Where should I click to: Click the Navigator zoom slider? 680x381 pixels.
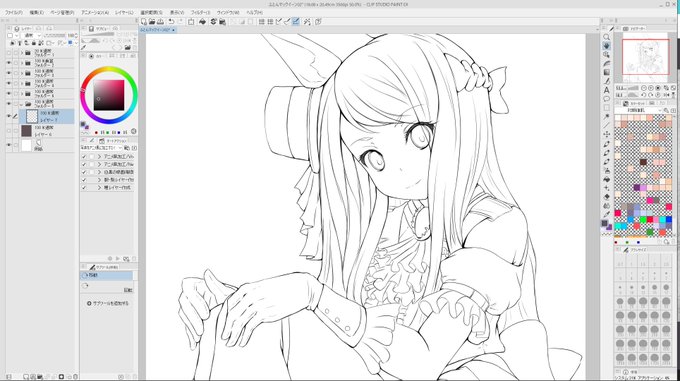(632, 88)
